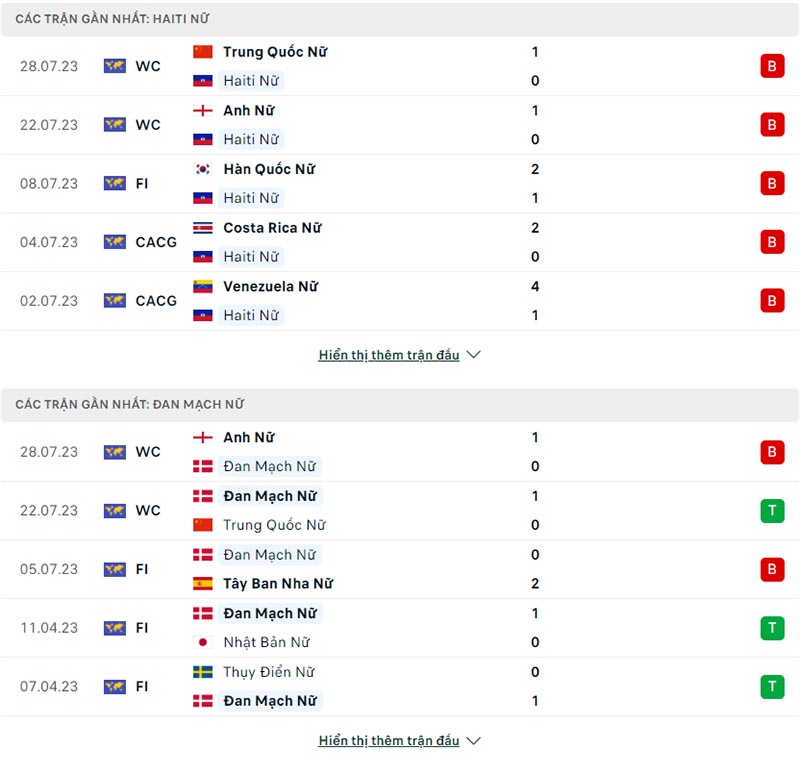The image size is (800, 774).
Task: Click green T badge for 07.04.23 match
Action: pyautogui.click(x=771, y=687)
